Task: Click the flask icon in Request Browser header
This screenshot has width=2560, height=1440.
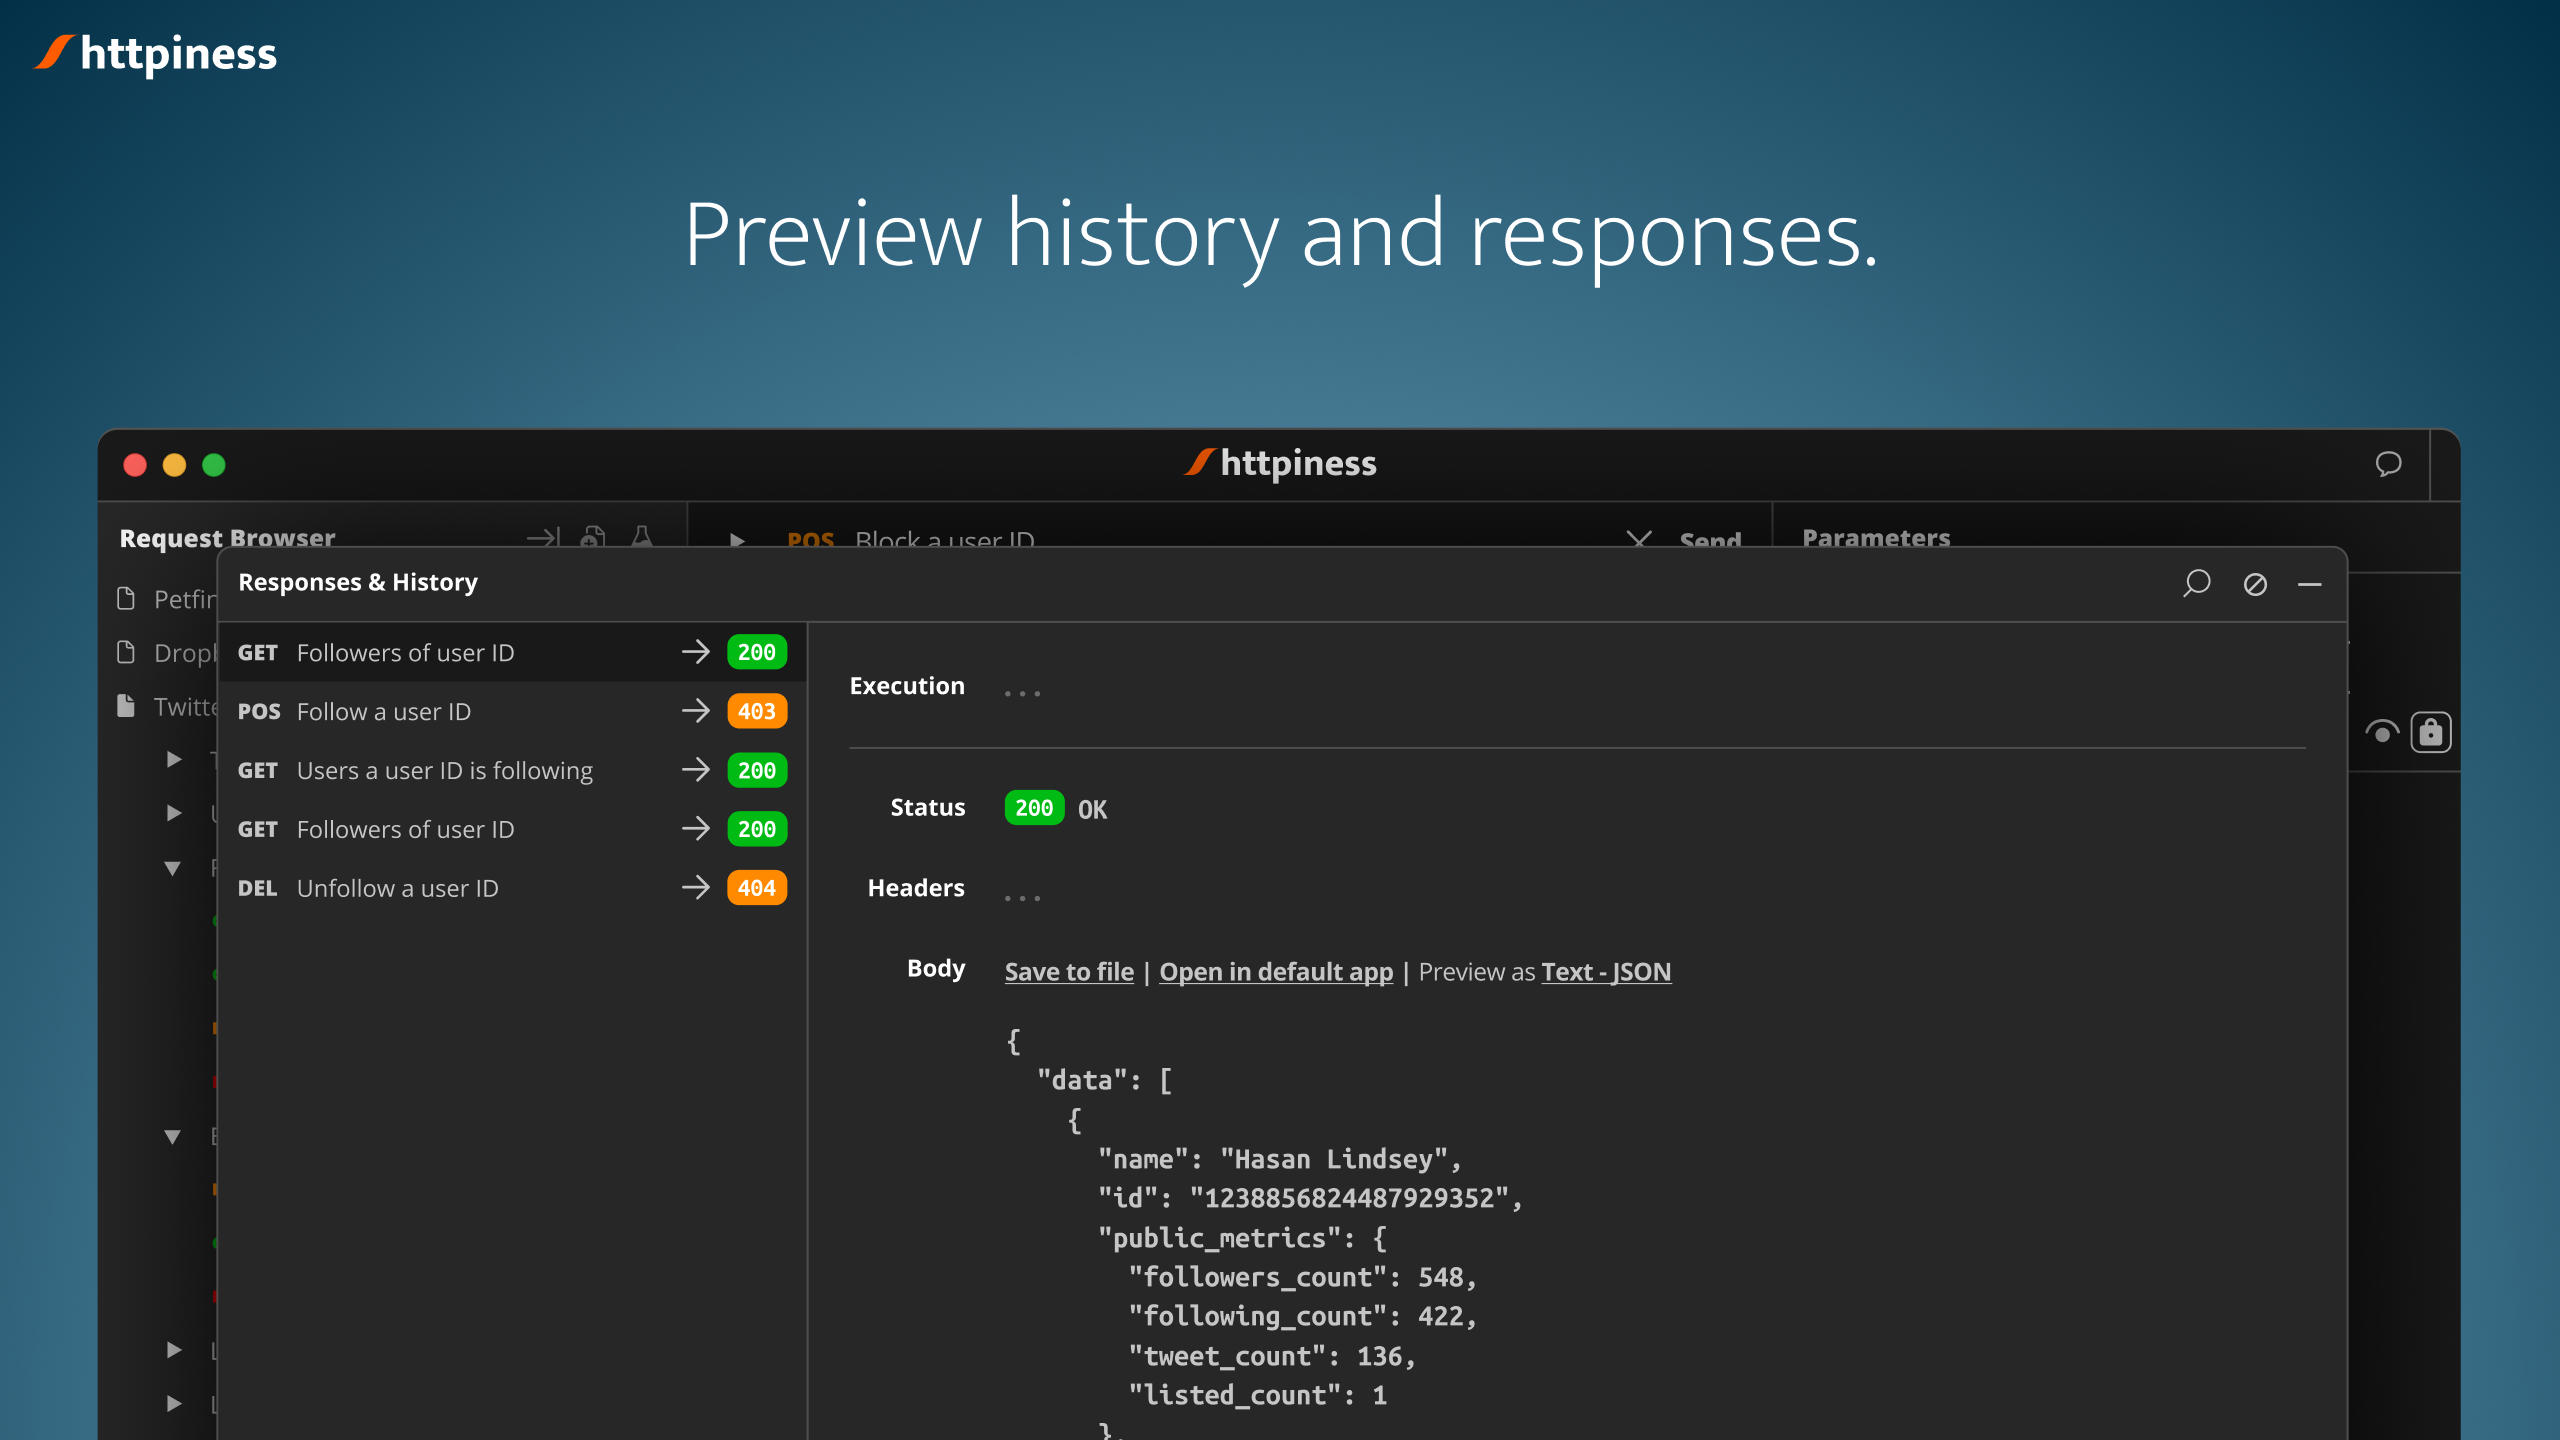Action: (642, 538)
